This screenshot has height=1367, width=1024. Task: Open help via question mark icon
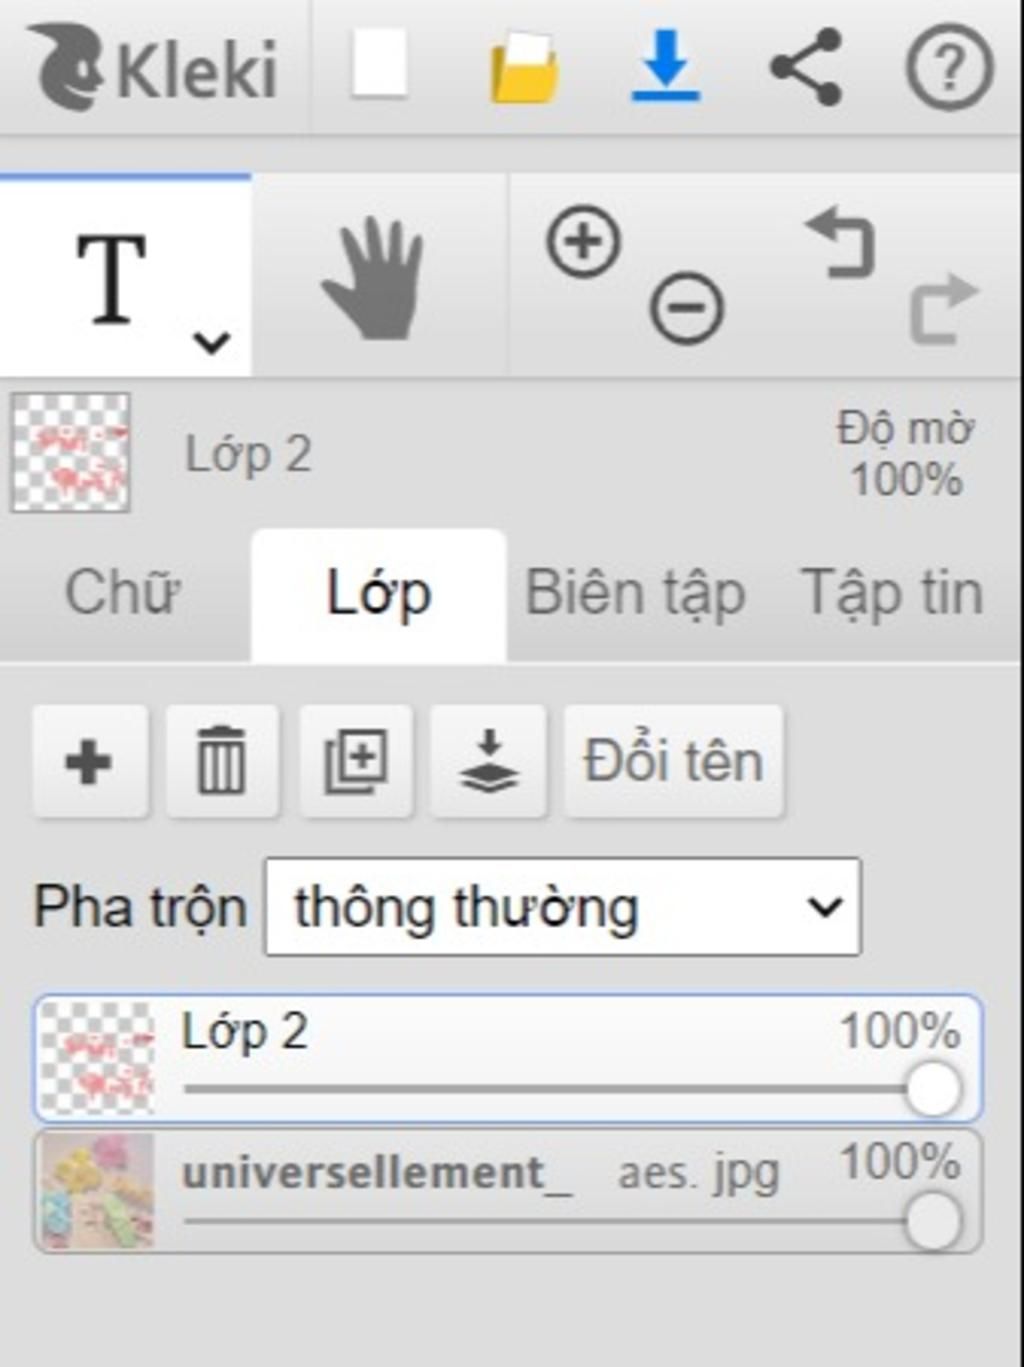[x=949, y=67]
